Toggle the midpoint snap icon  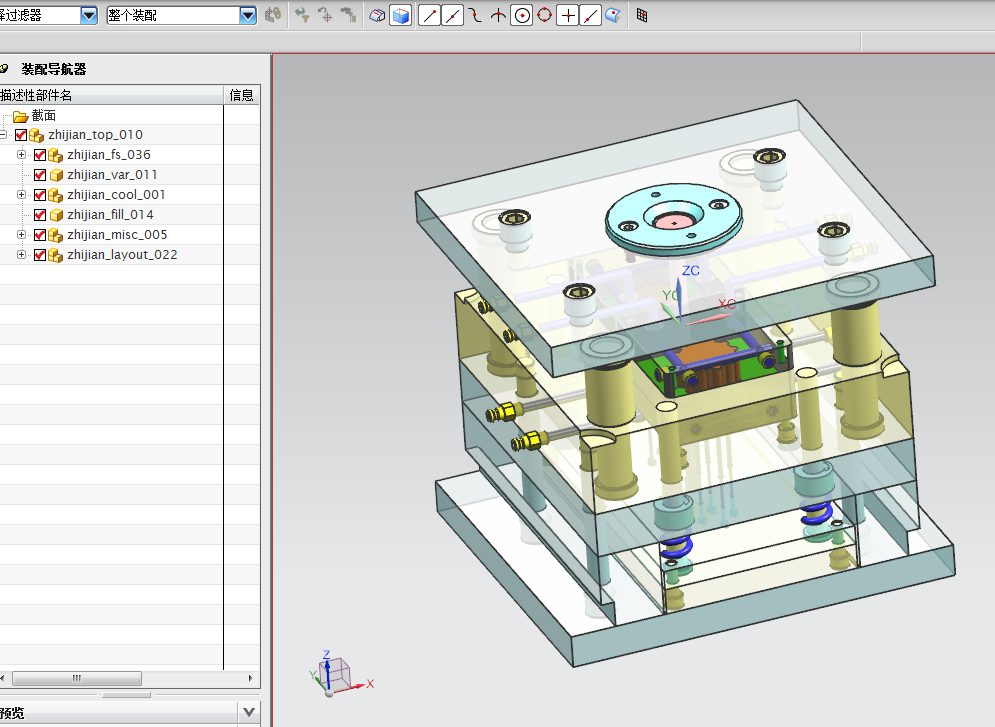pyautogui.click(x=452, y=16)
